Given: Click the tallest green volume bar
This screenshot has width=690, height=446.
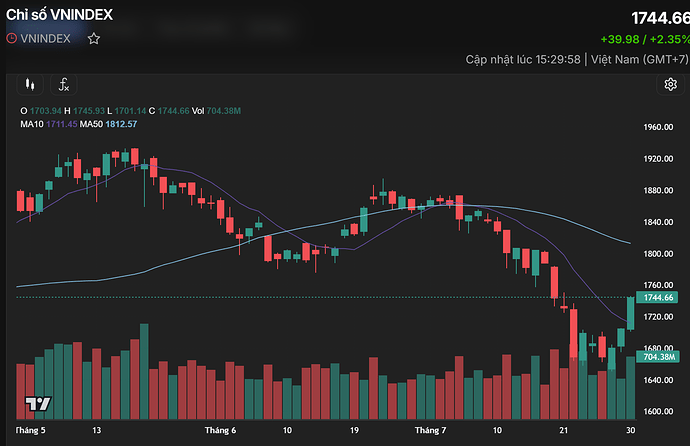Looking at the screenshot, I should tap(144, 371).
